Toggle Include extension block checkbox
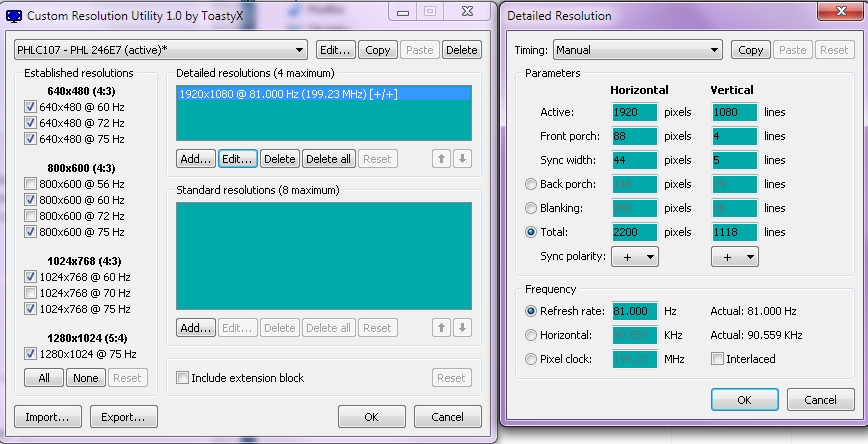Viewport: 868px width, 444px height. 182,378
